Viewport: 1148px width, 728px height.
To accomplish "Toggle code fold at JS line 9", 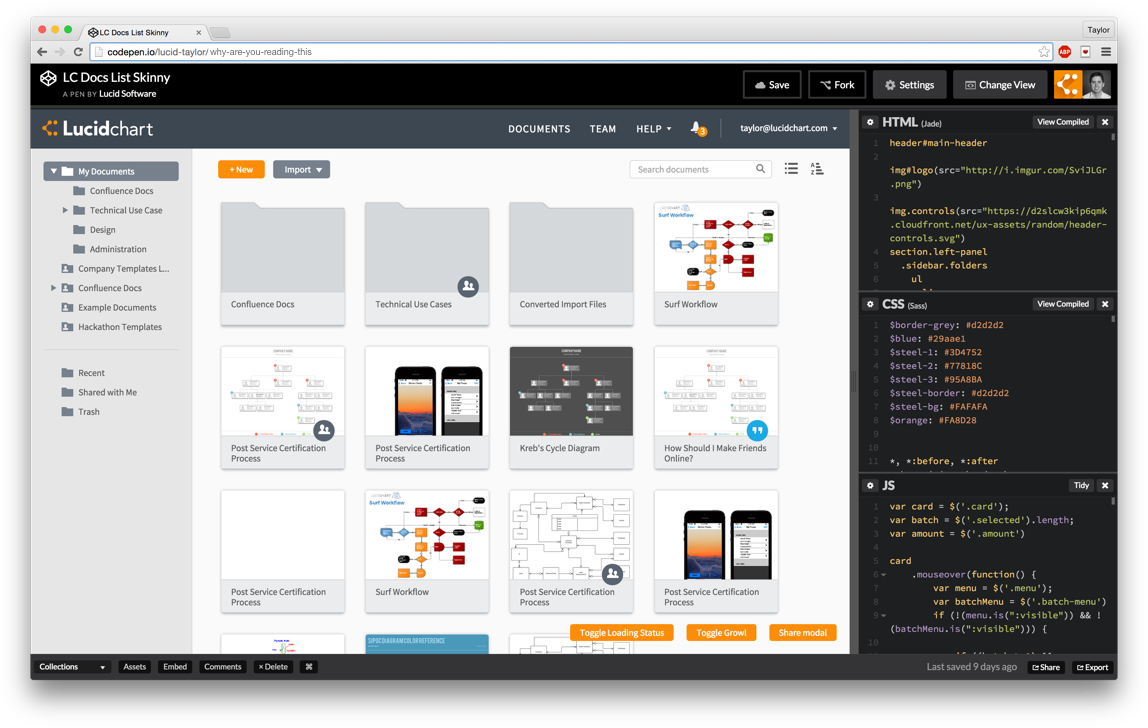I will point(884,616).
